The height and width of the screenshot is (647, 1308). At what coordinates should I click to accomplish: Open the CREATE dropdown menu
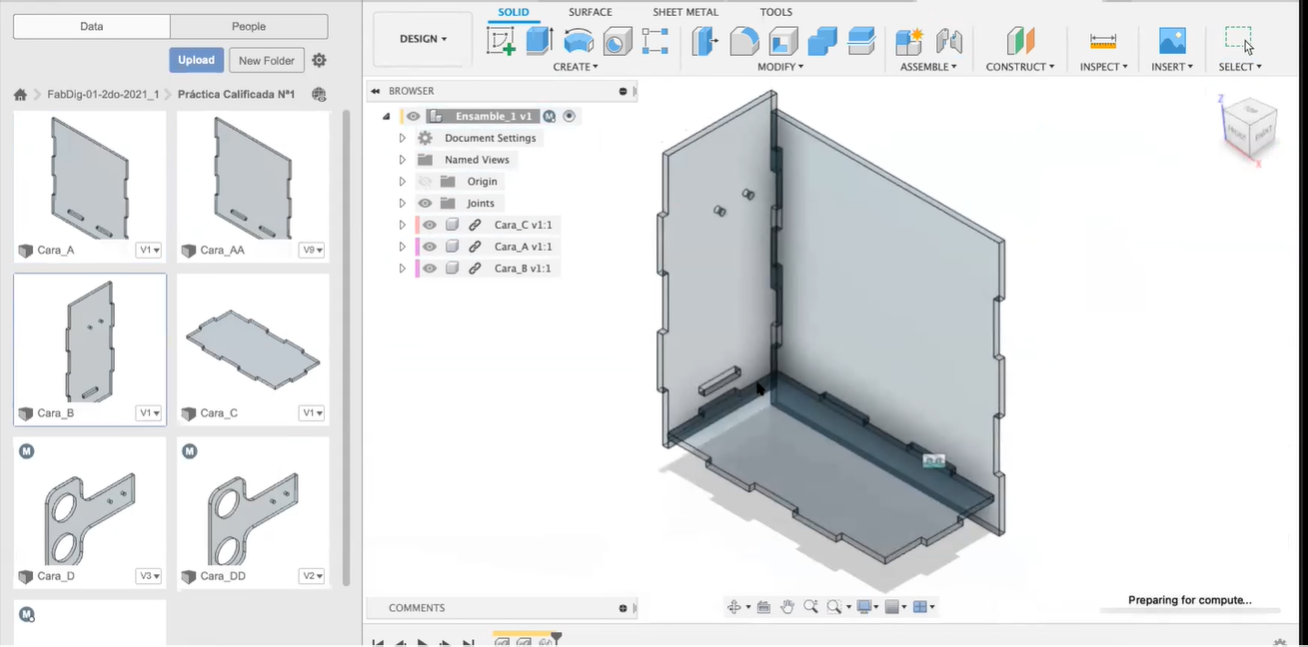coord(575,67)
